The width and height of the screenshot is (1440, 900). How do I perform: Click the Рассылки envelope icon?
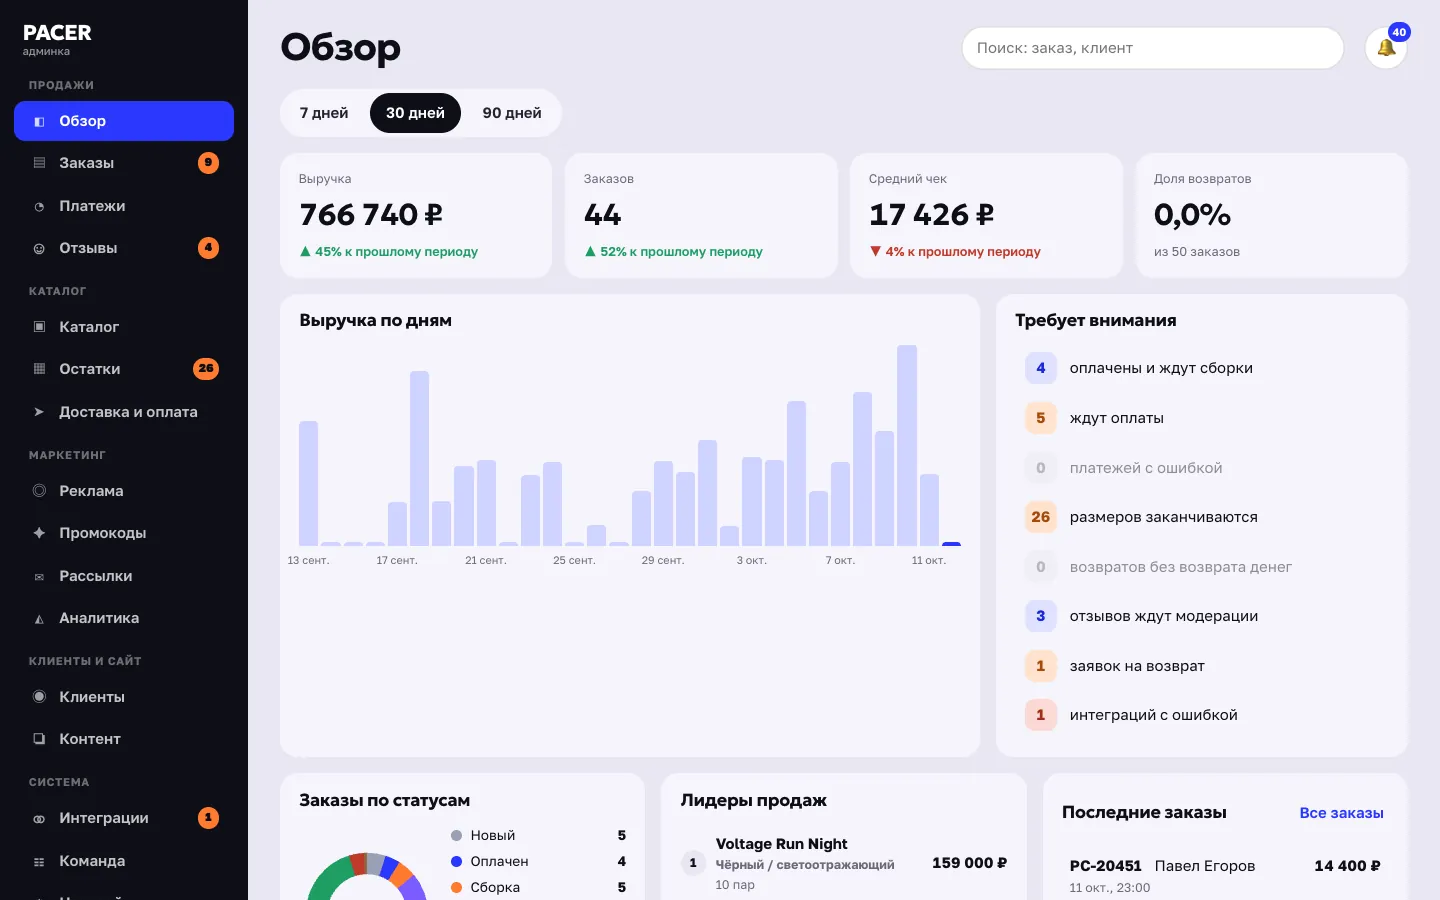pyautogui.click(x=39, y=576)
